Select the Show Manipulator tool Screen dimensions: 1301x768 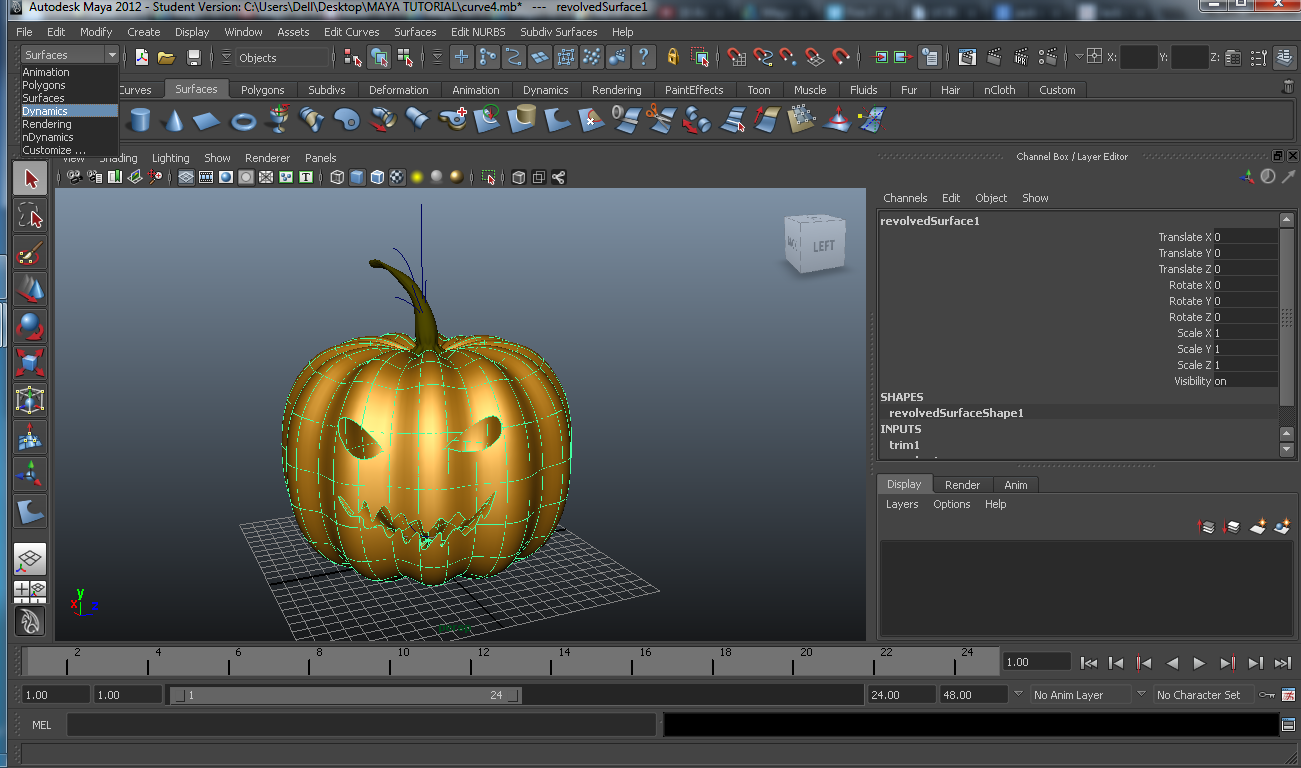31,475
